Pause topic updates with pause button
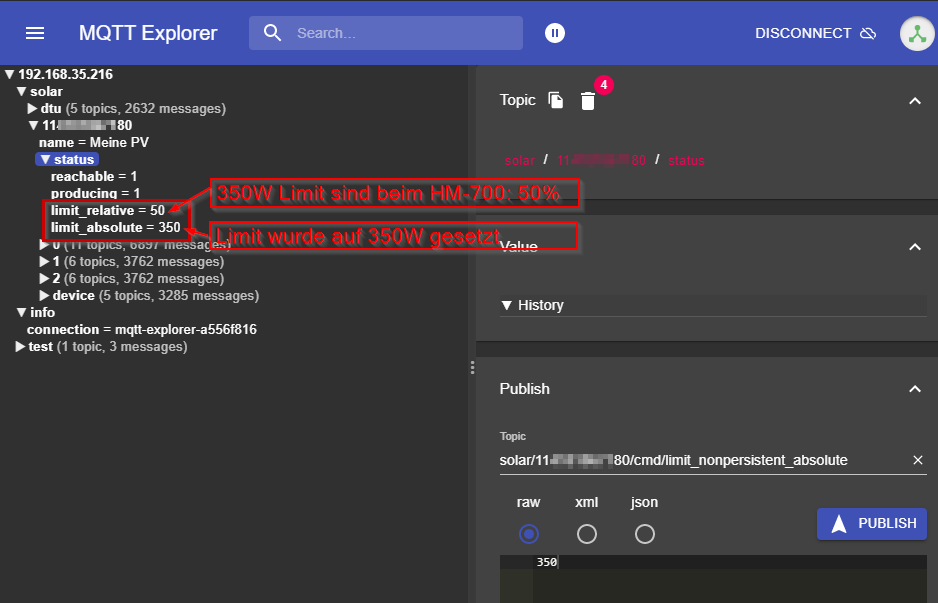This screenshot has width=938, height=603. (555, 33)
